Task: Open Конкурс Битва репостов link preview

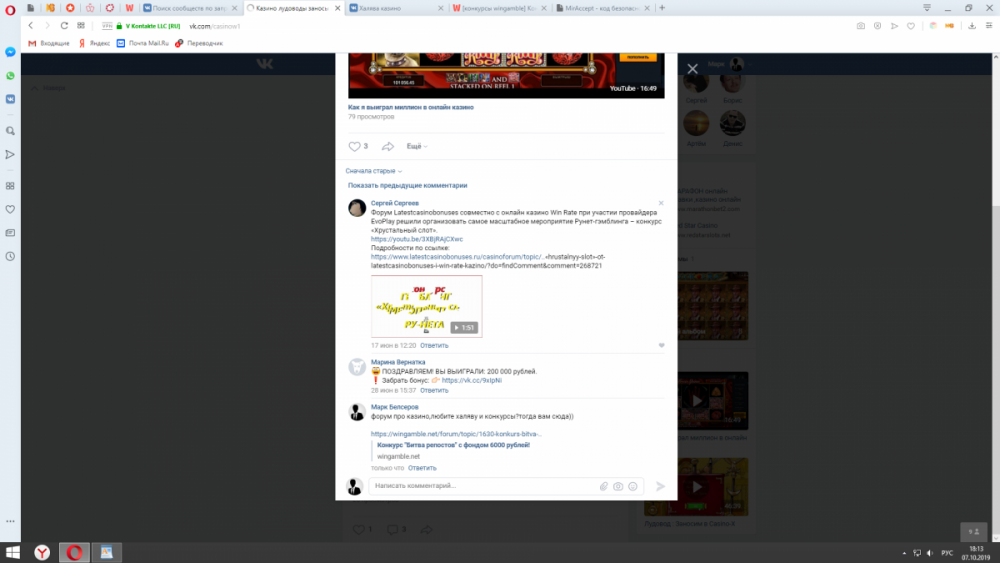Action: click(x=453, y=445)
